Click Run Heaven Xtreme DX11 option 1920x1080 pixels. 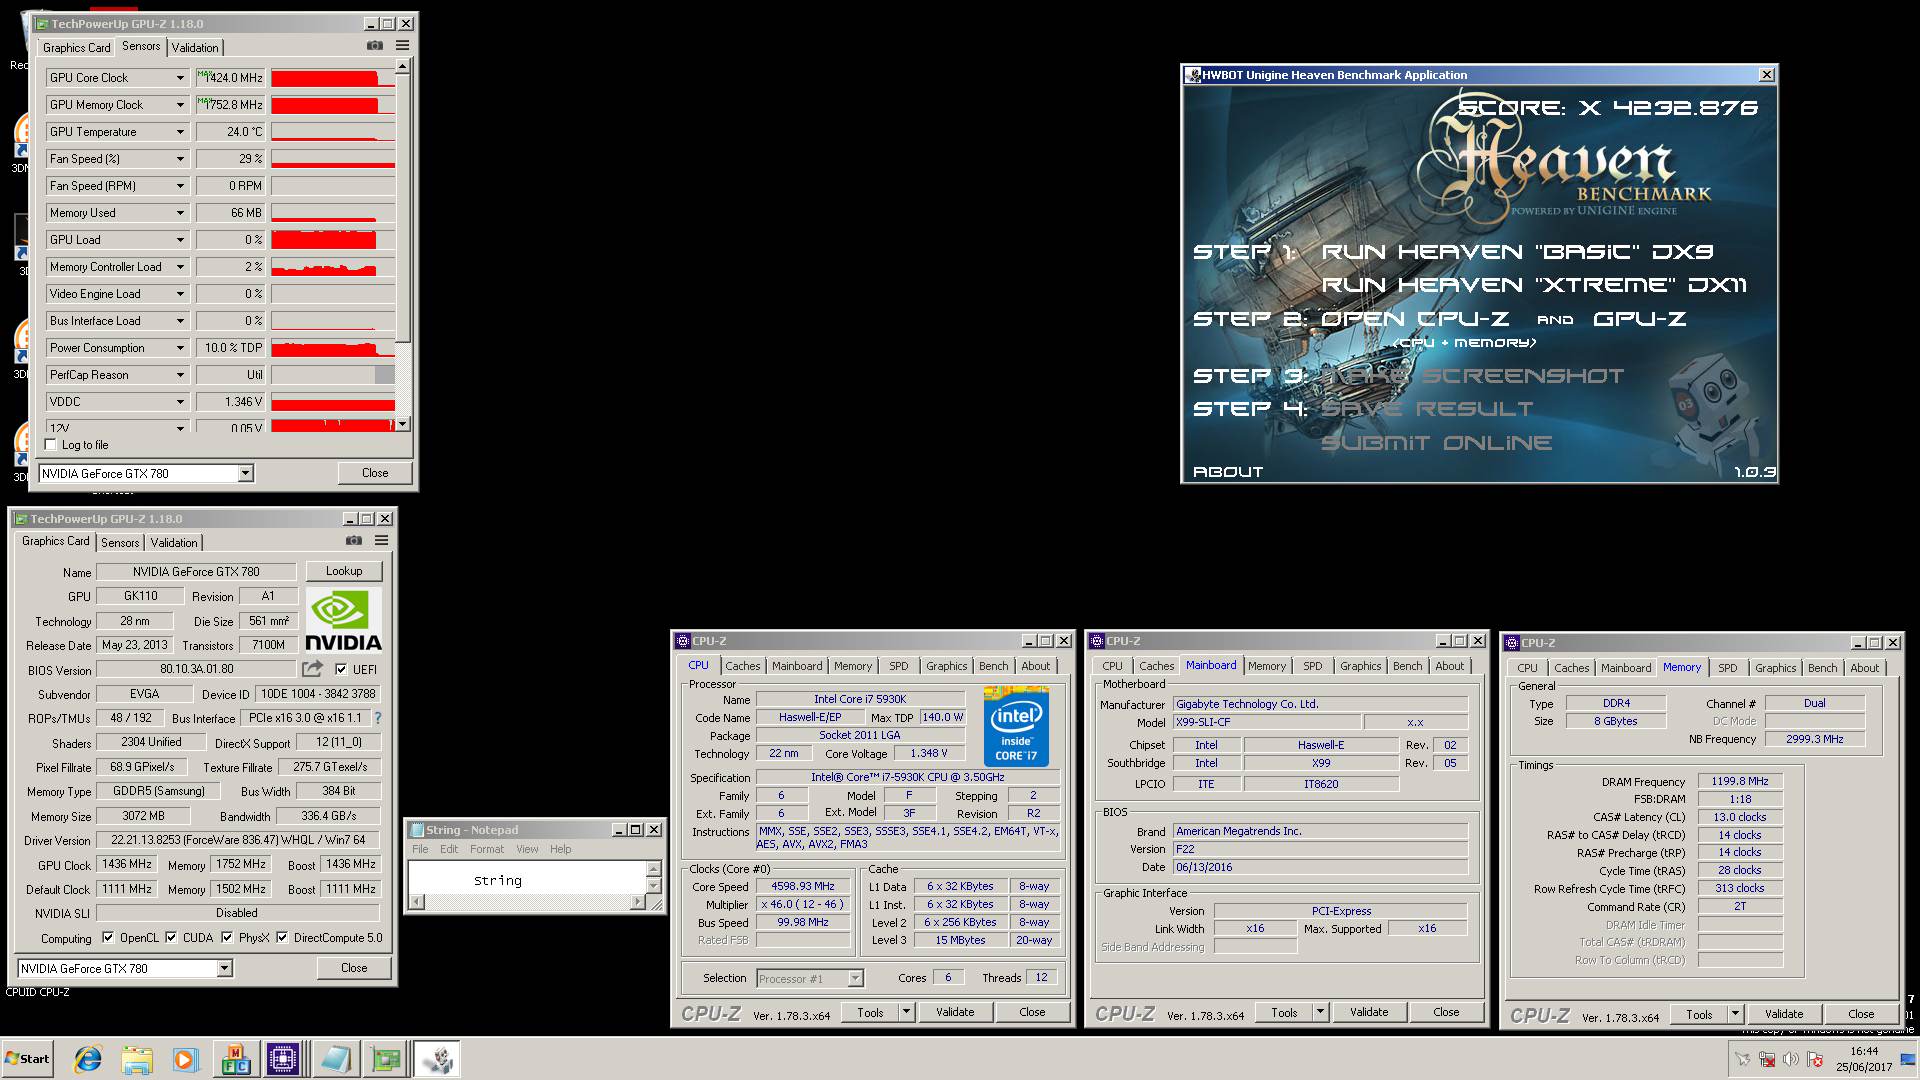pos(1533,285)
